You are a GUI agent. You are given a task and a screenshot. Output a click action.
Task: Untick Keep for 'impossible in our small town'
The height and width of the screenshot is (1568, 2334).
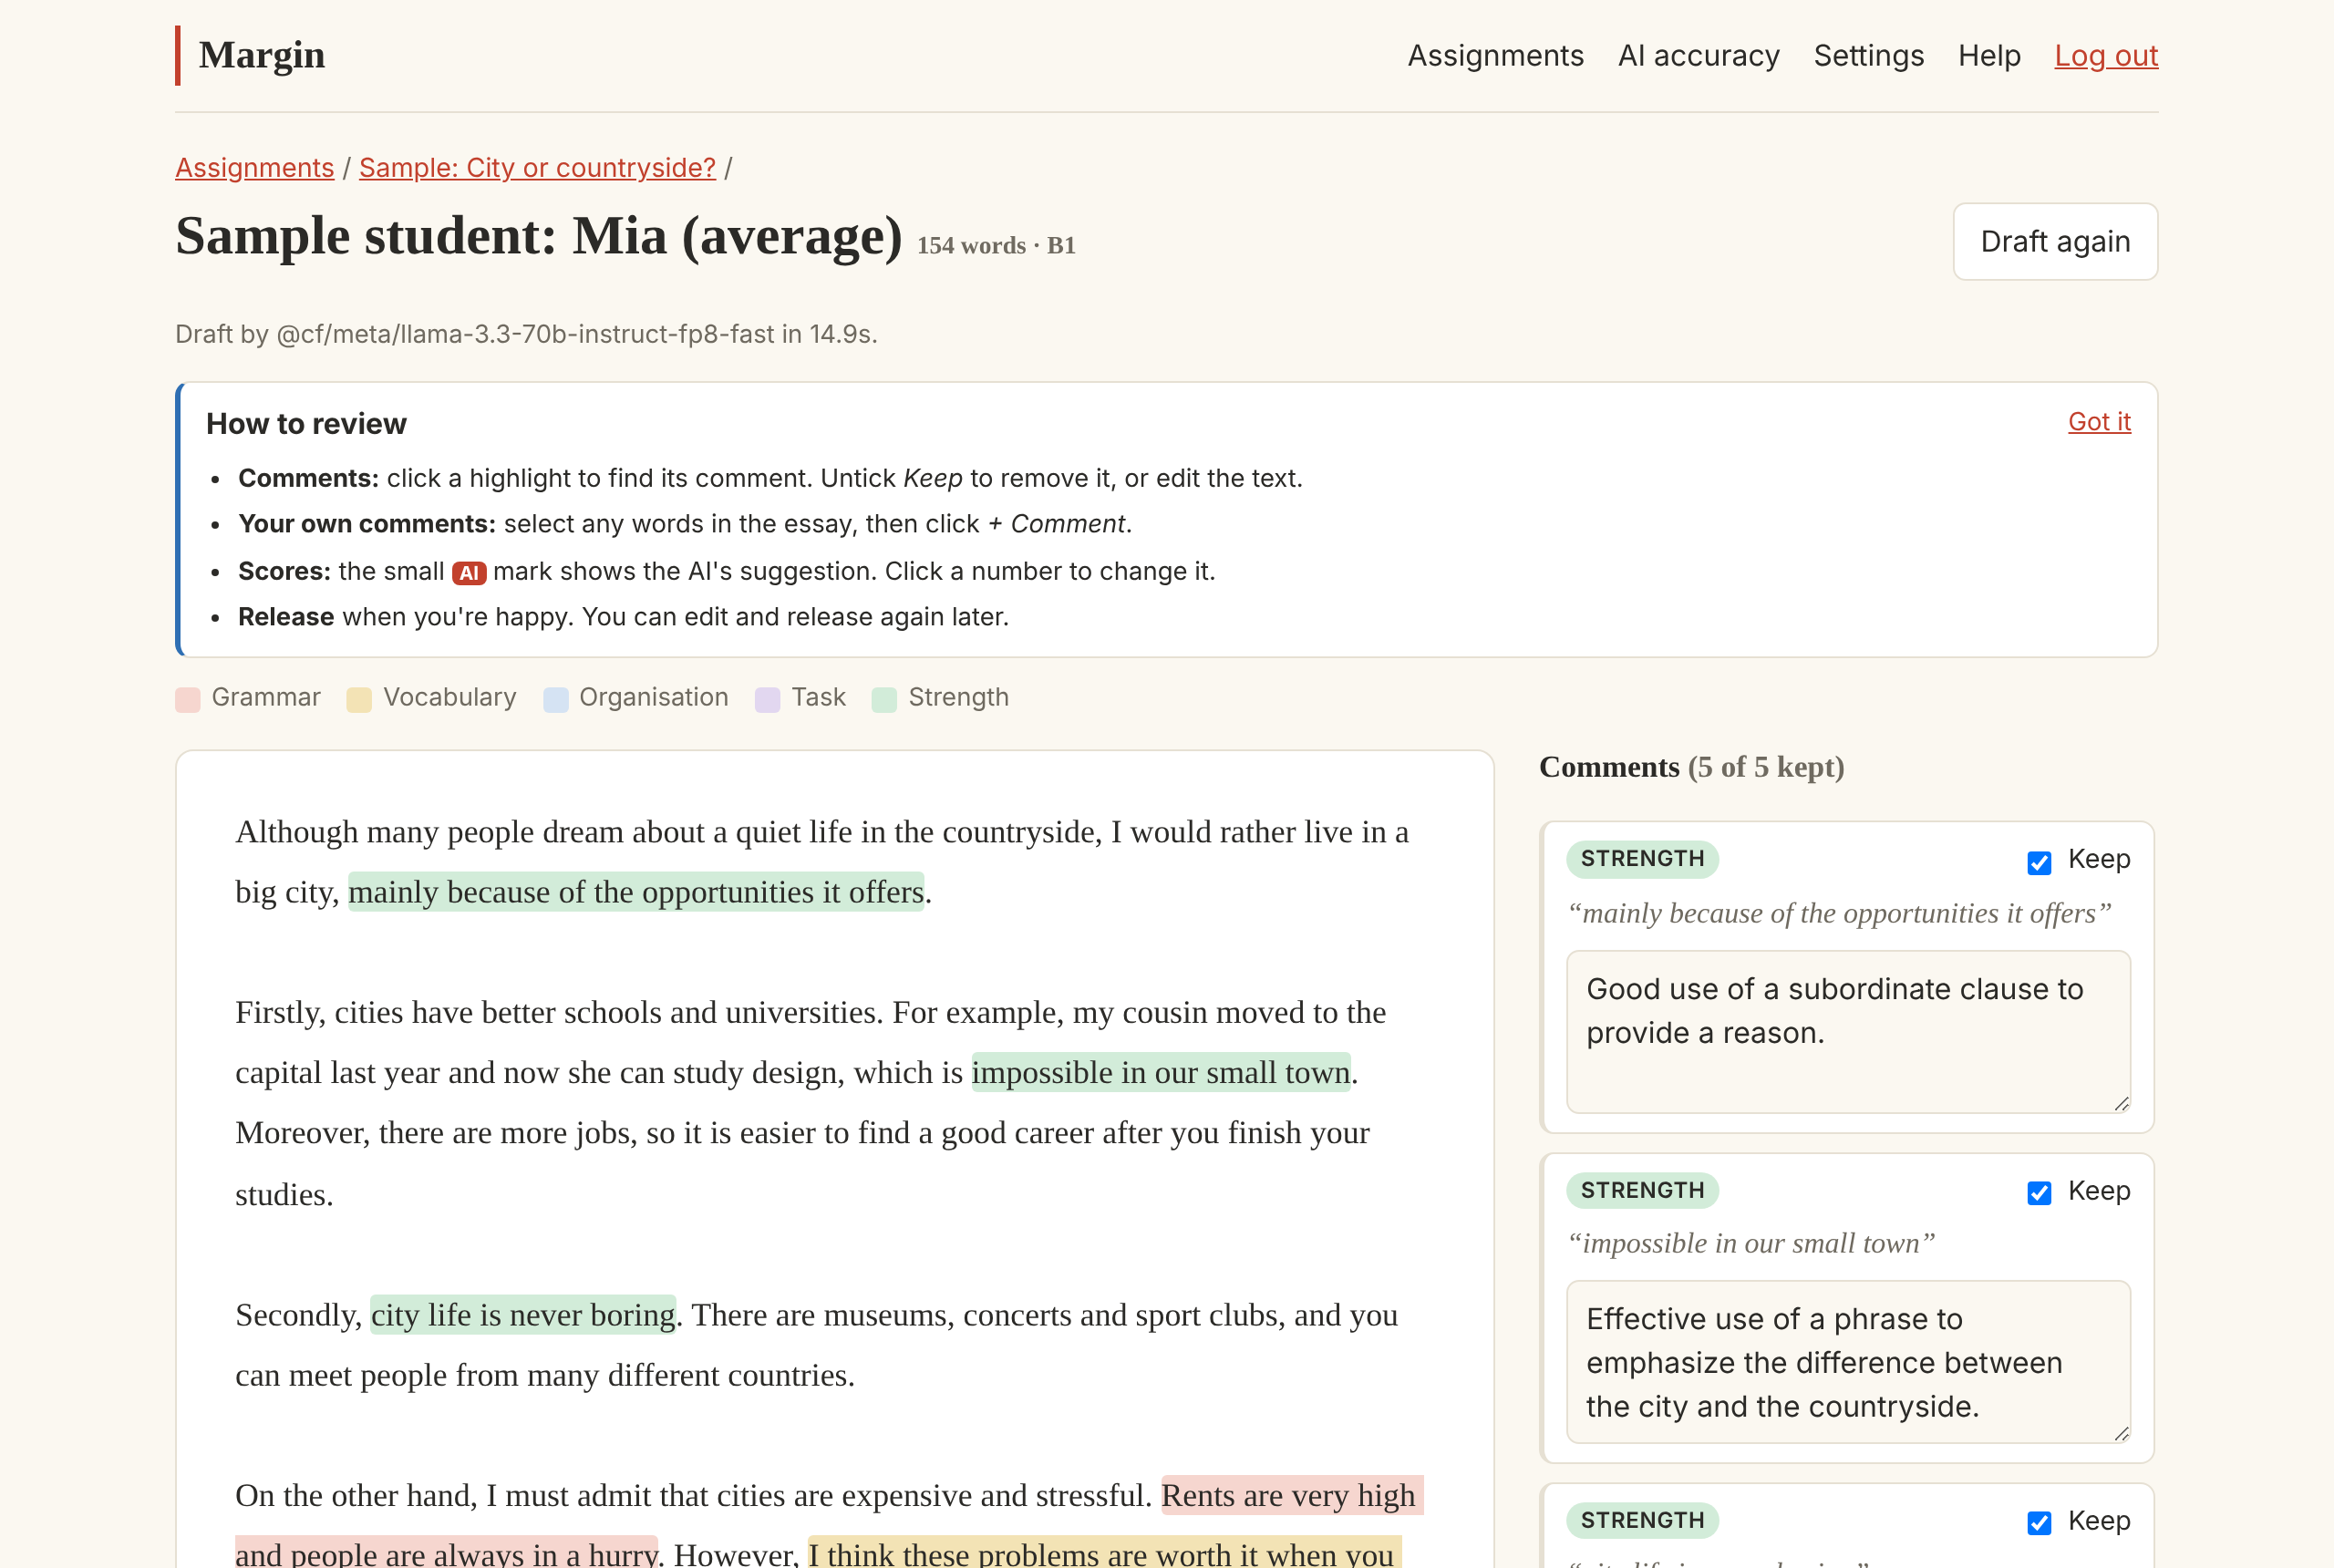click(x=2038, y=1192)
